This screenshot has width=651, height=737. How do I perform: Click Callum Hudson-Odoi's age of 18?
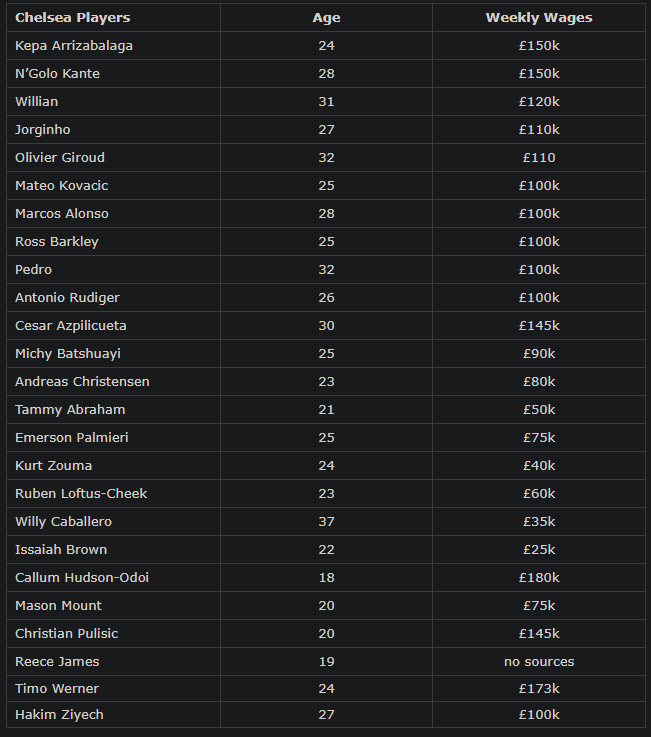326,578
